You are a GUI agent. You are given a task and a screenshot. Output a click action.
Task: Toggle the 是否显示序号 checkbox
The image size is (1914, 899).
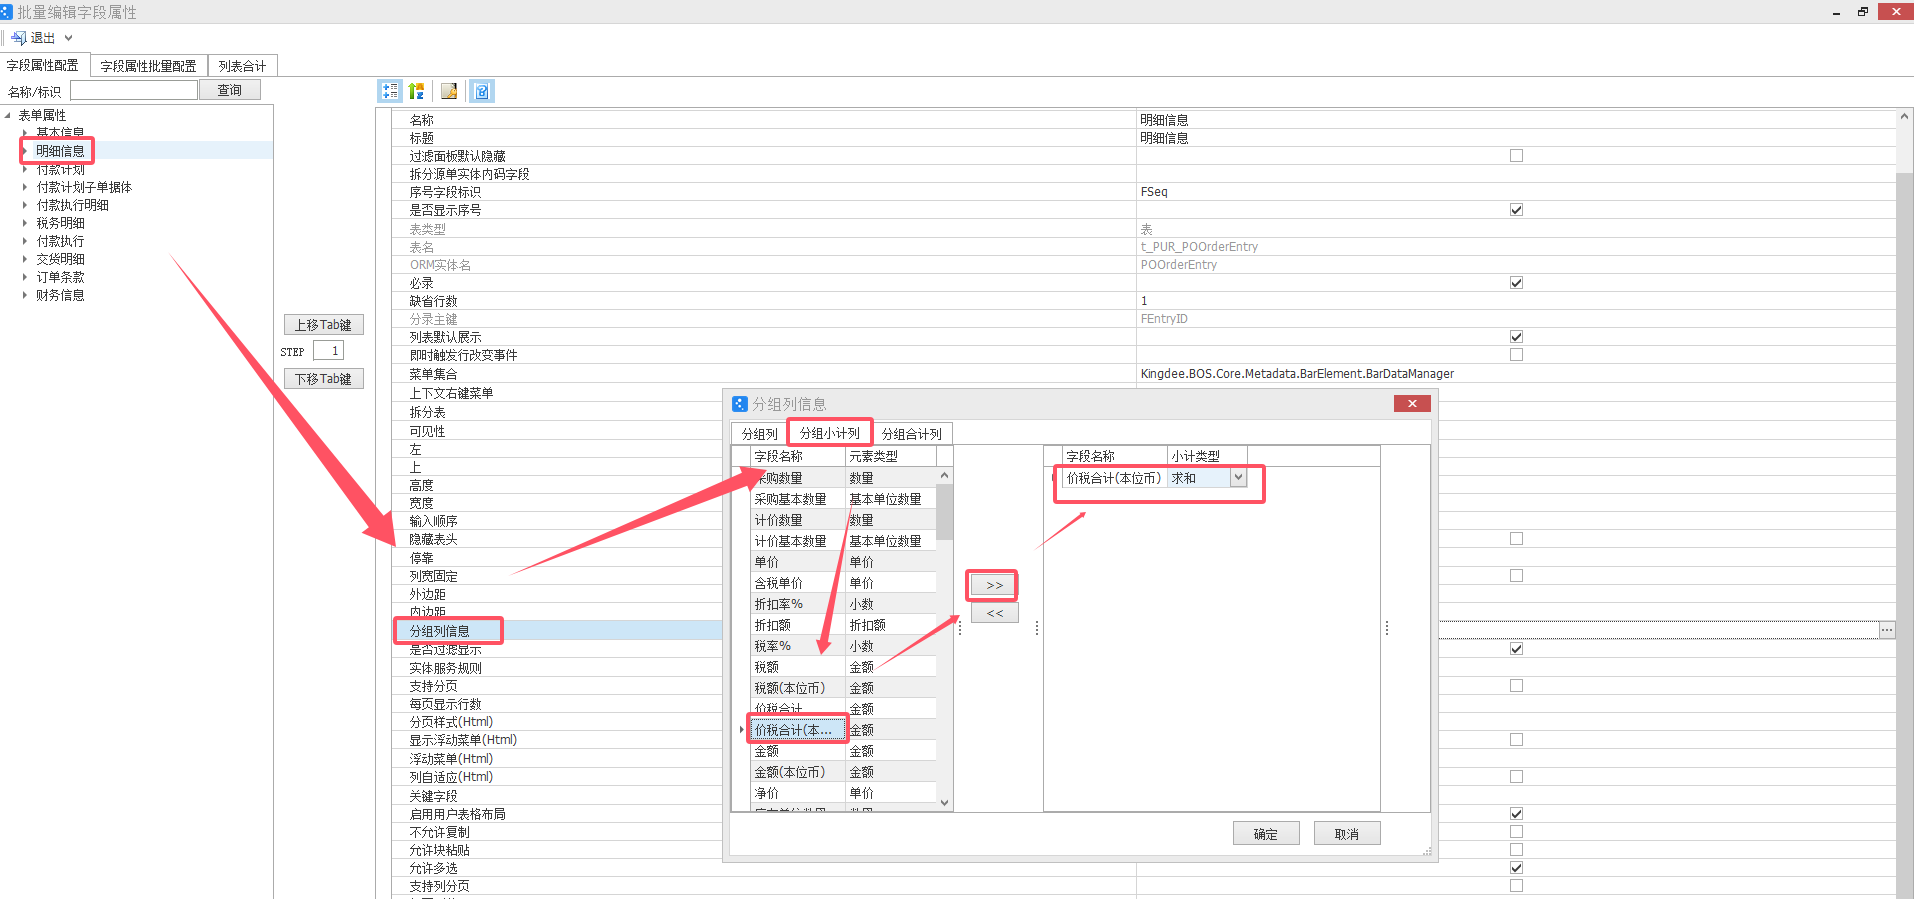coord(1516,210)
